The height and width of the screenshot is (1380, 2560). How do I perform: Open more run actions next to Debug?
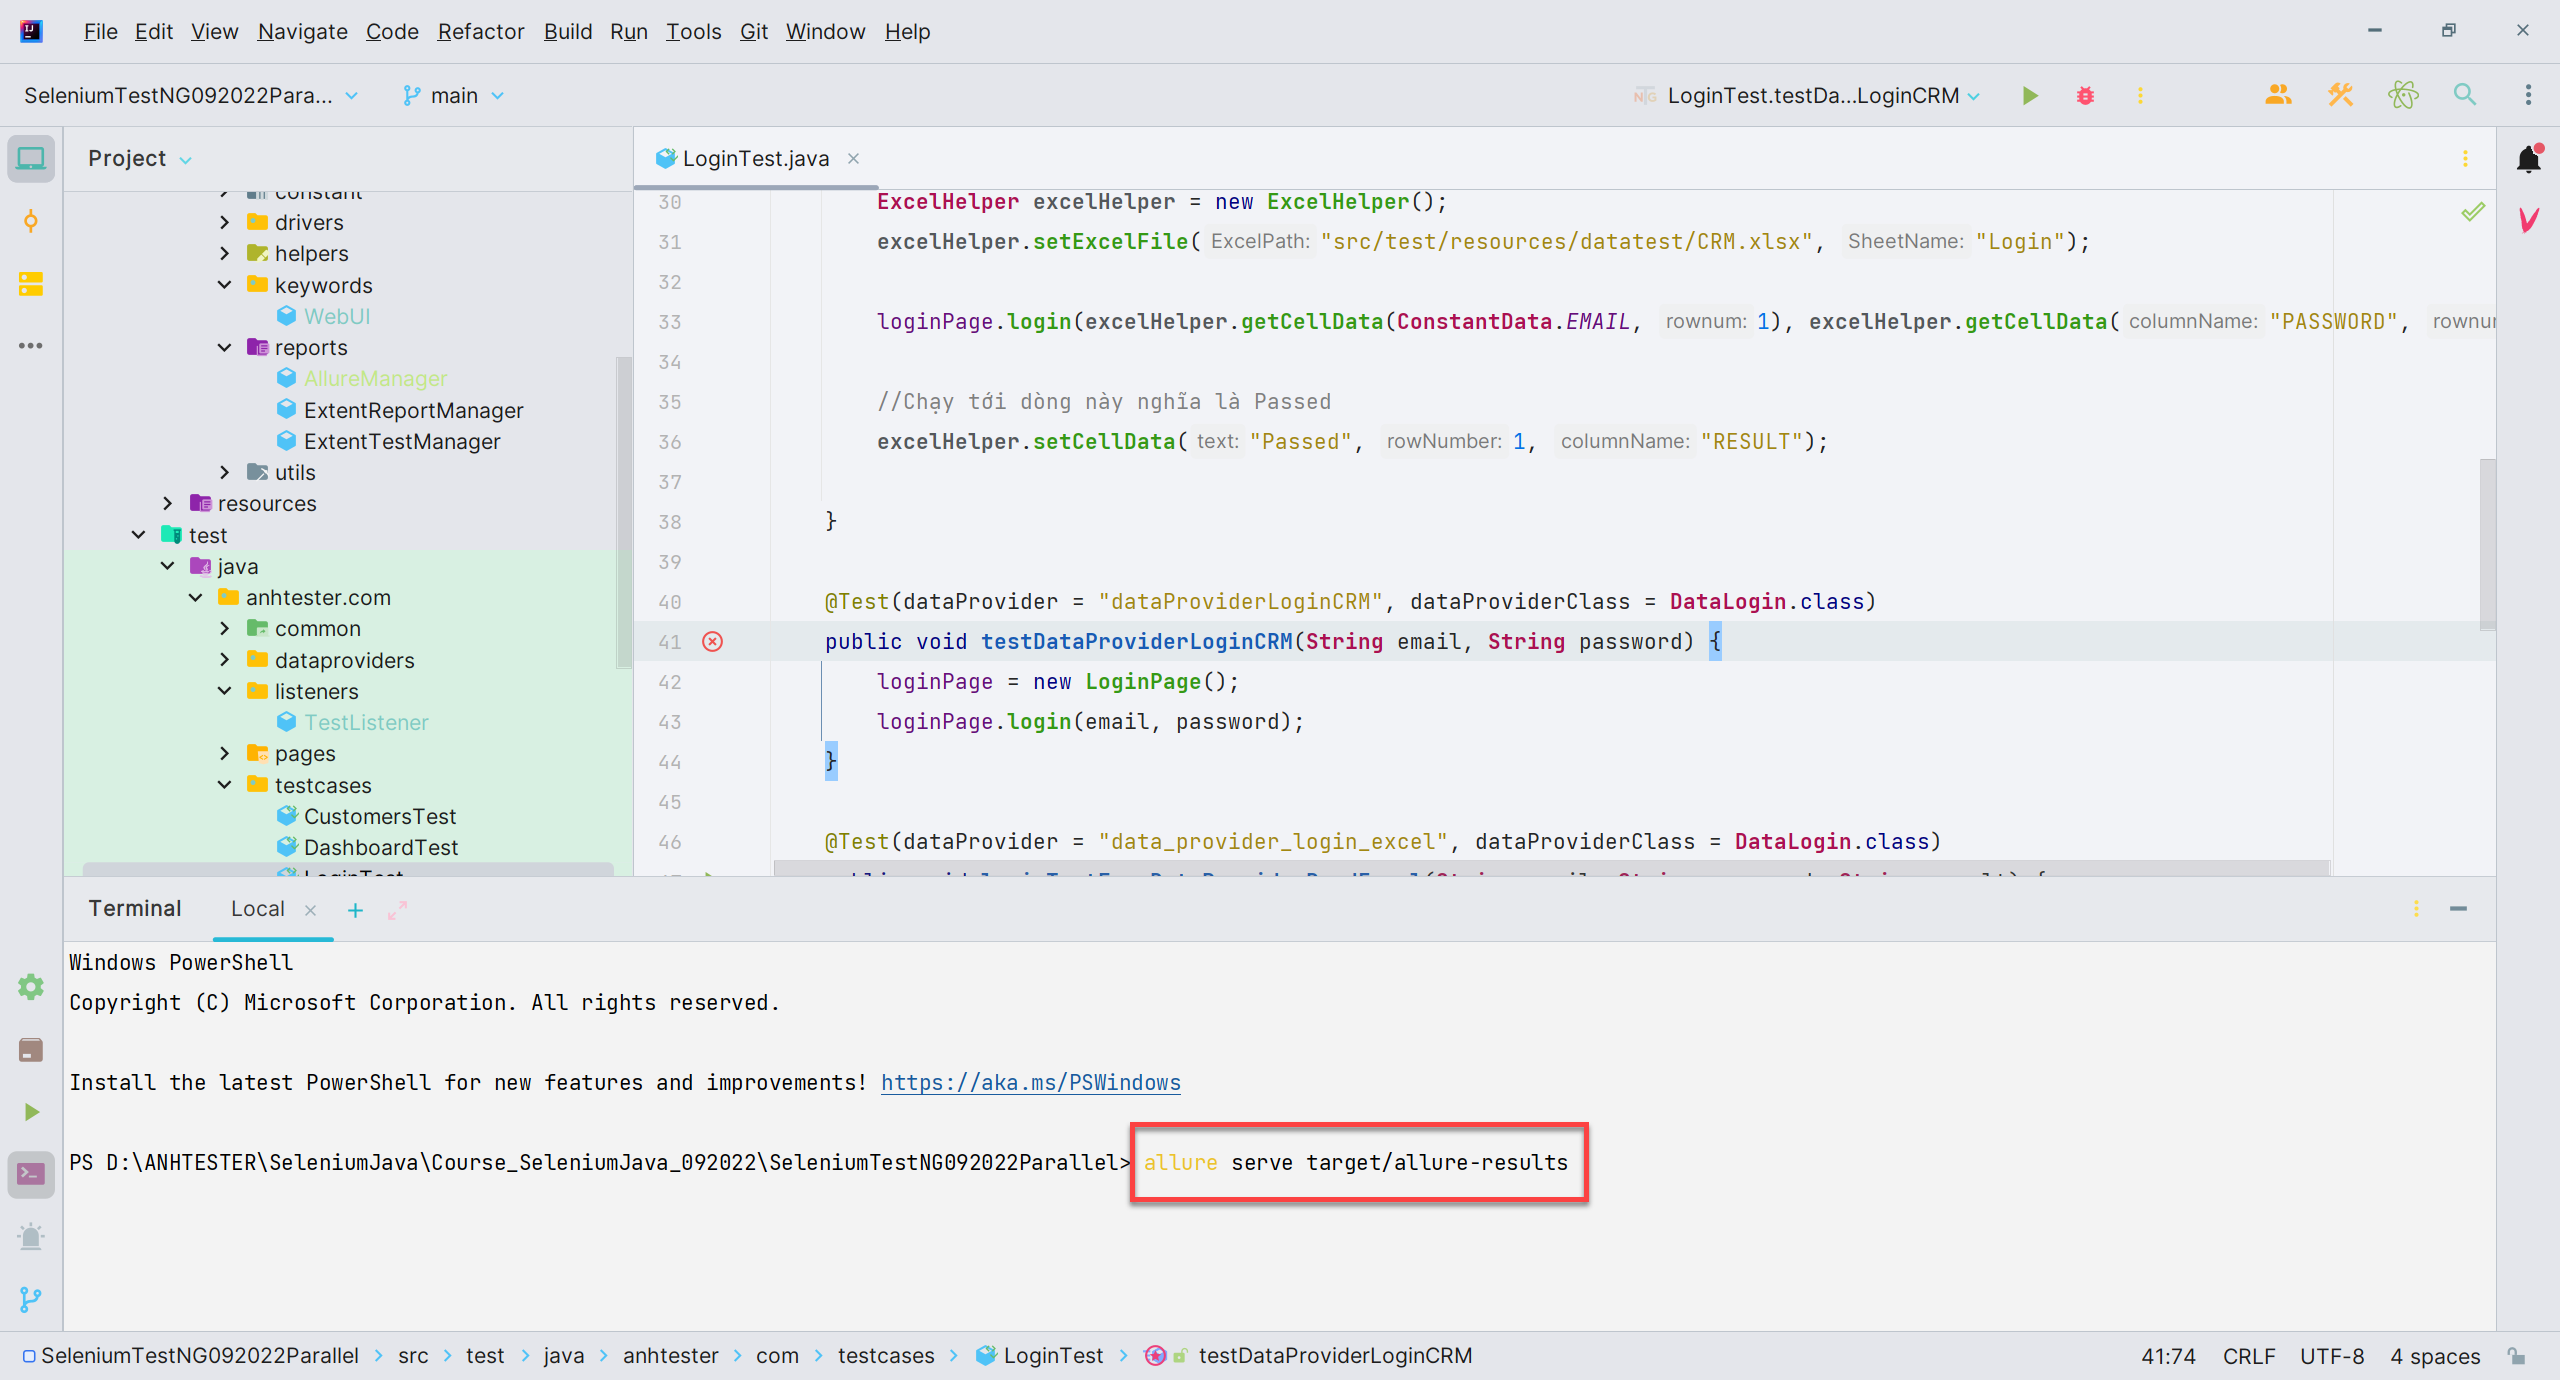click(x=2140, y=95)
